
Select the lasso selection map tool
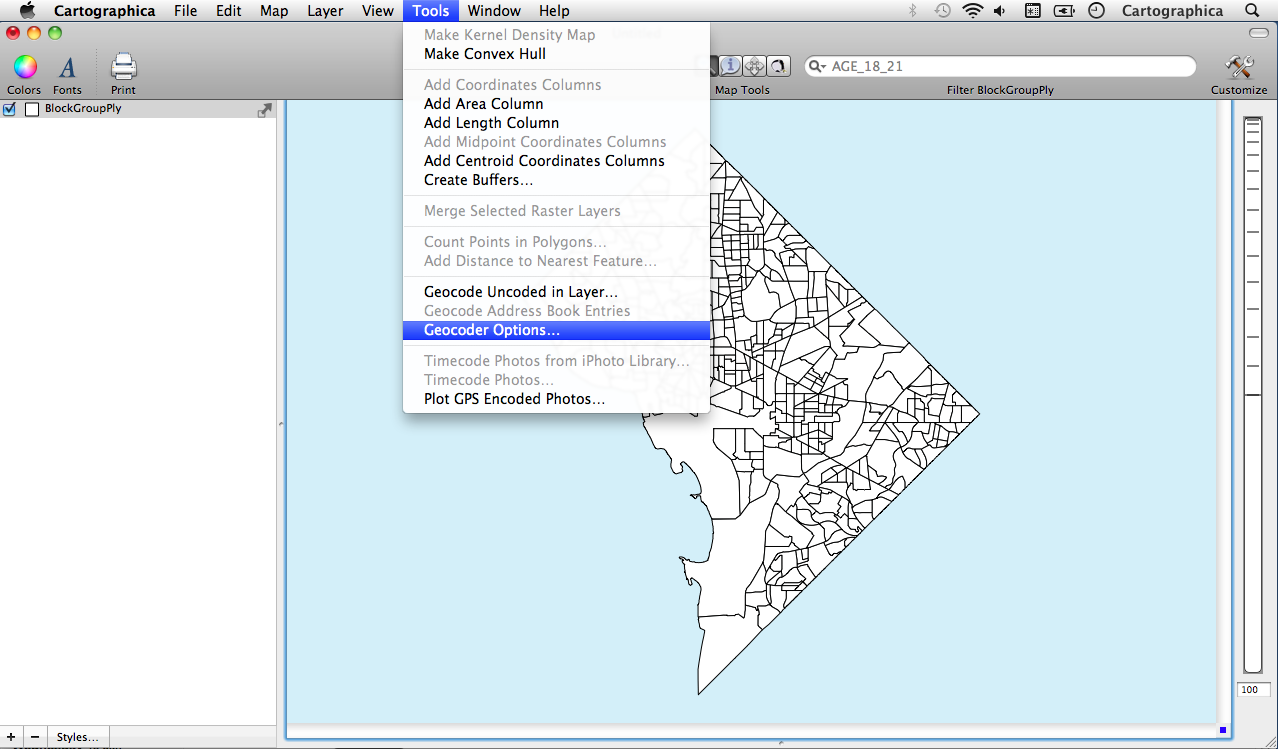(x=778, y=66)
